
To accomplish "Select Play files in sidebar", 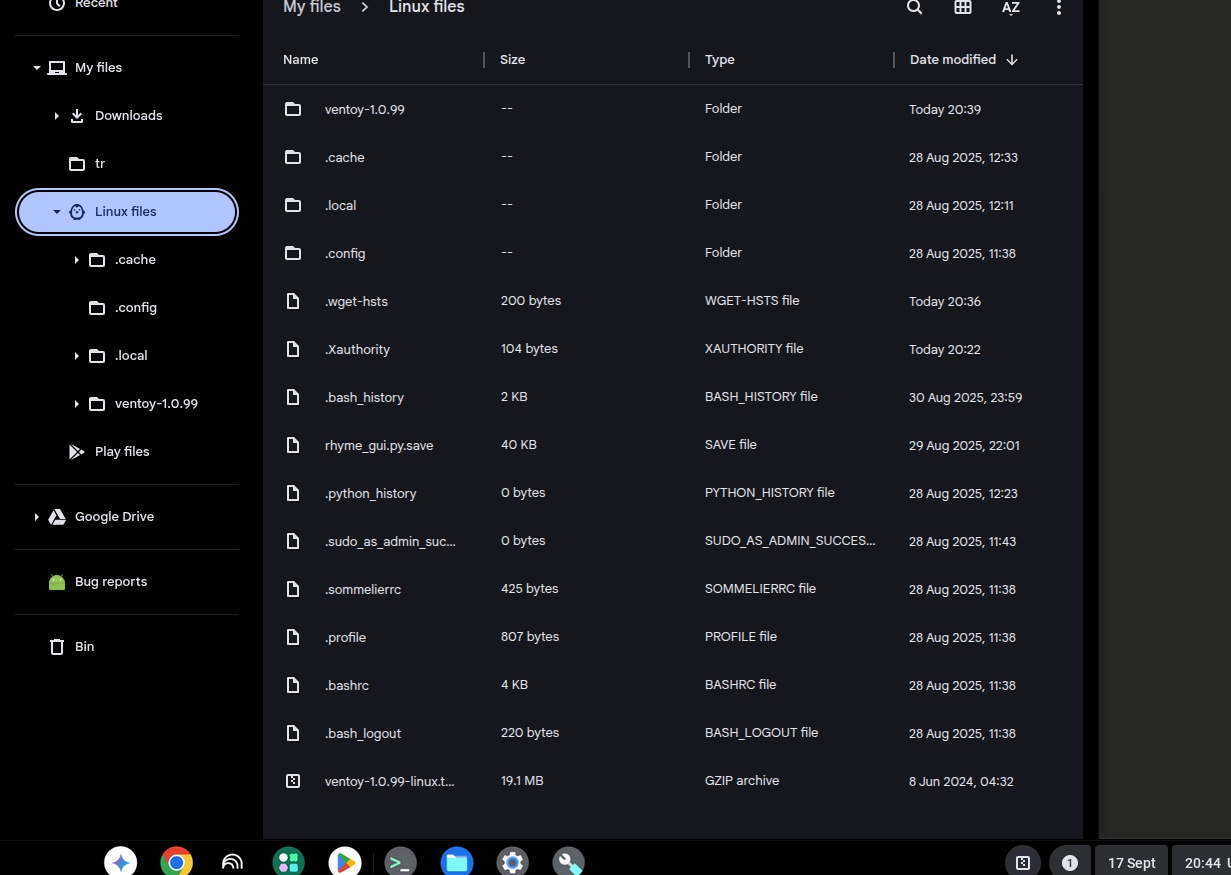I will tap(121, 452).
